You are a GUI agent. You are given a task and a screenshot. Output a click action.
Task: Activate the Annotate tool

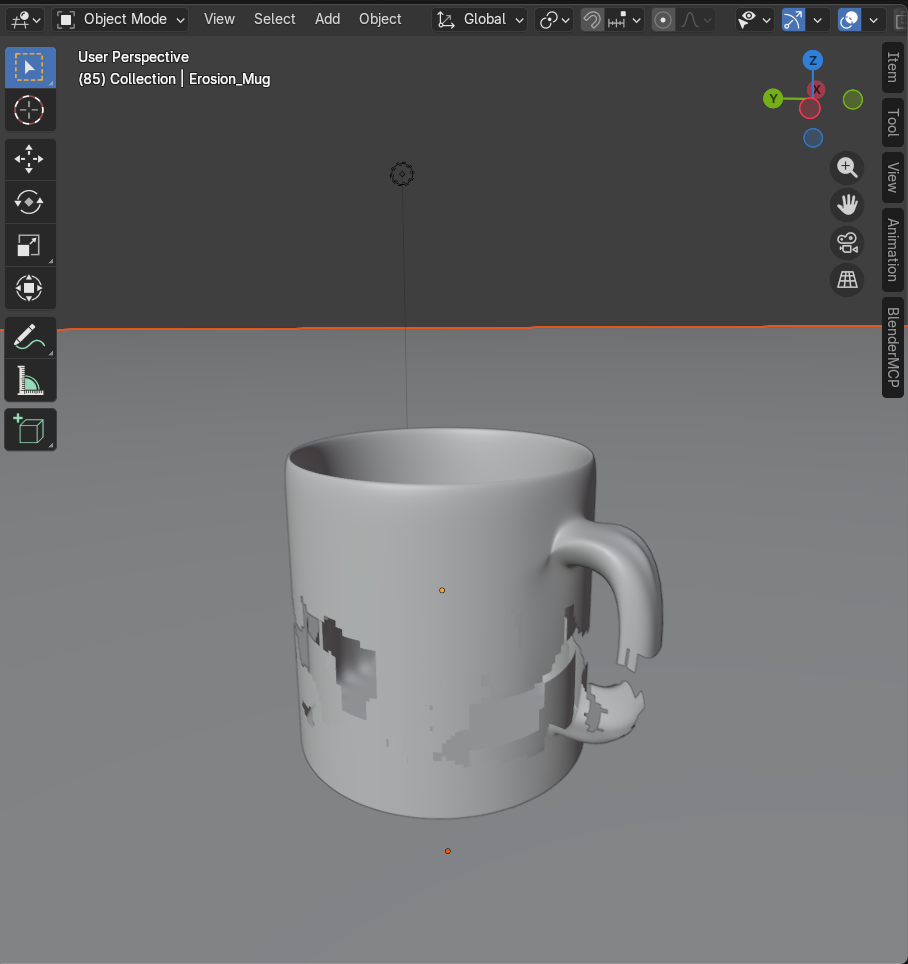click(30, 337)
